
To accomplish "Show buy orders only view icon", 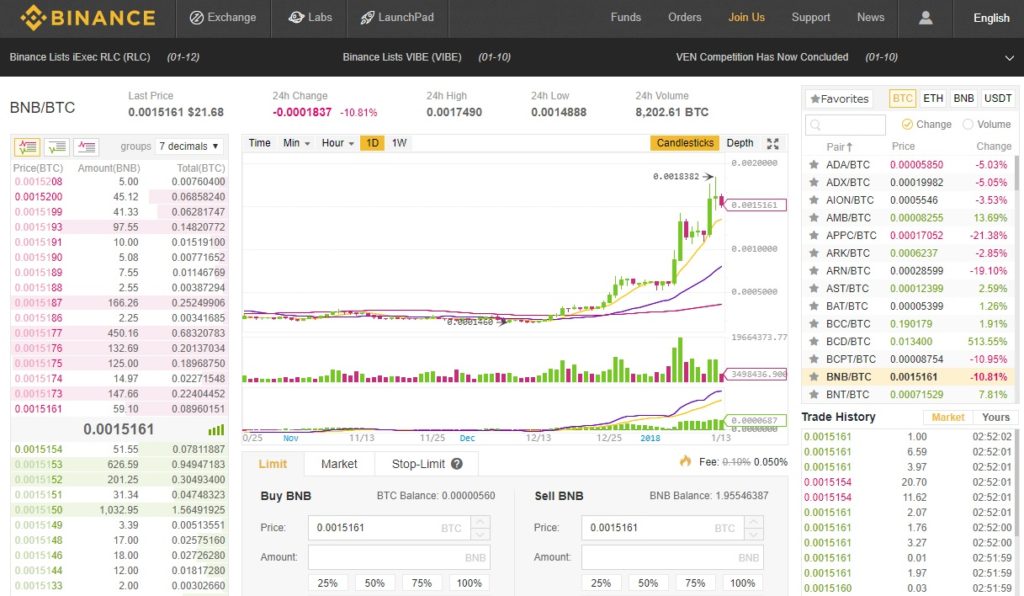I will [x=57, y=146].
